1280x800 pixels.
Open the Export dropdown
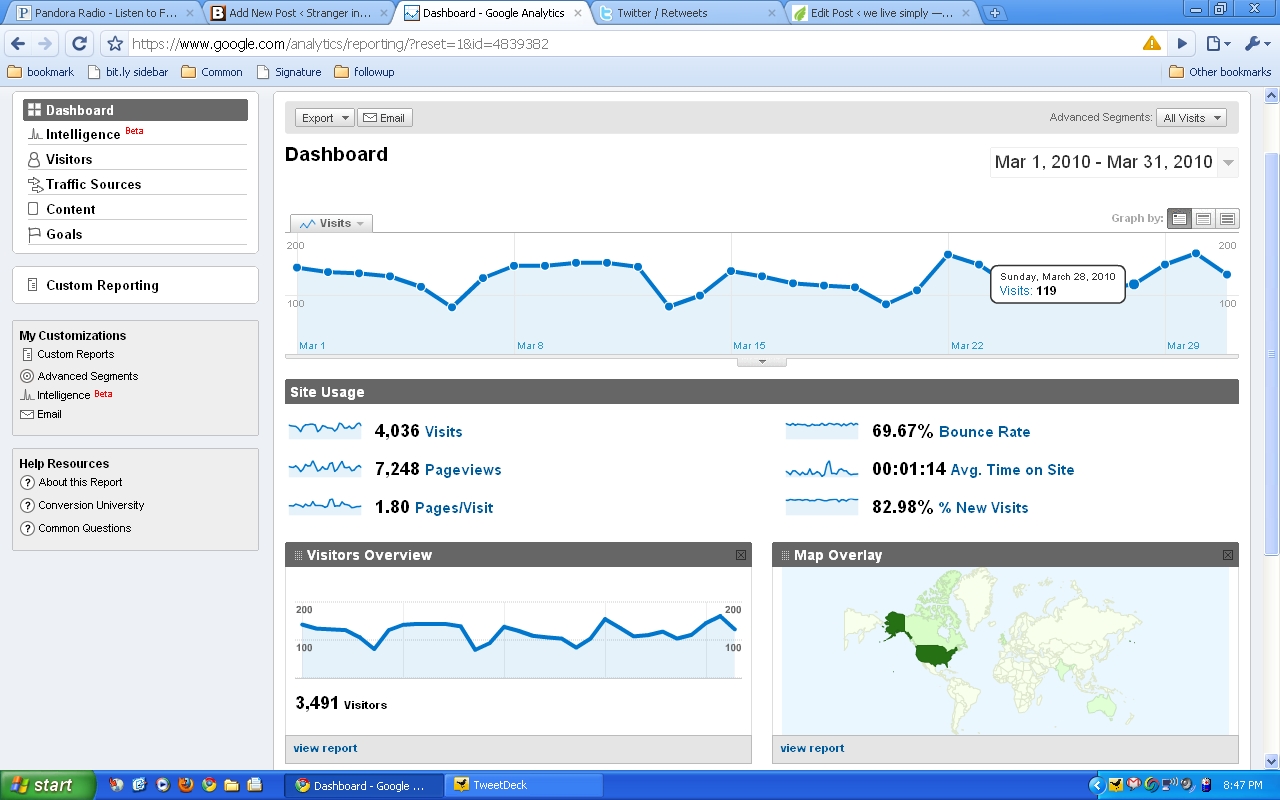(x=324, y=118)
